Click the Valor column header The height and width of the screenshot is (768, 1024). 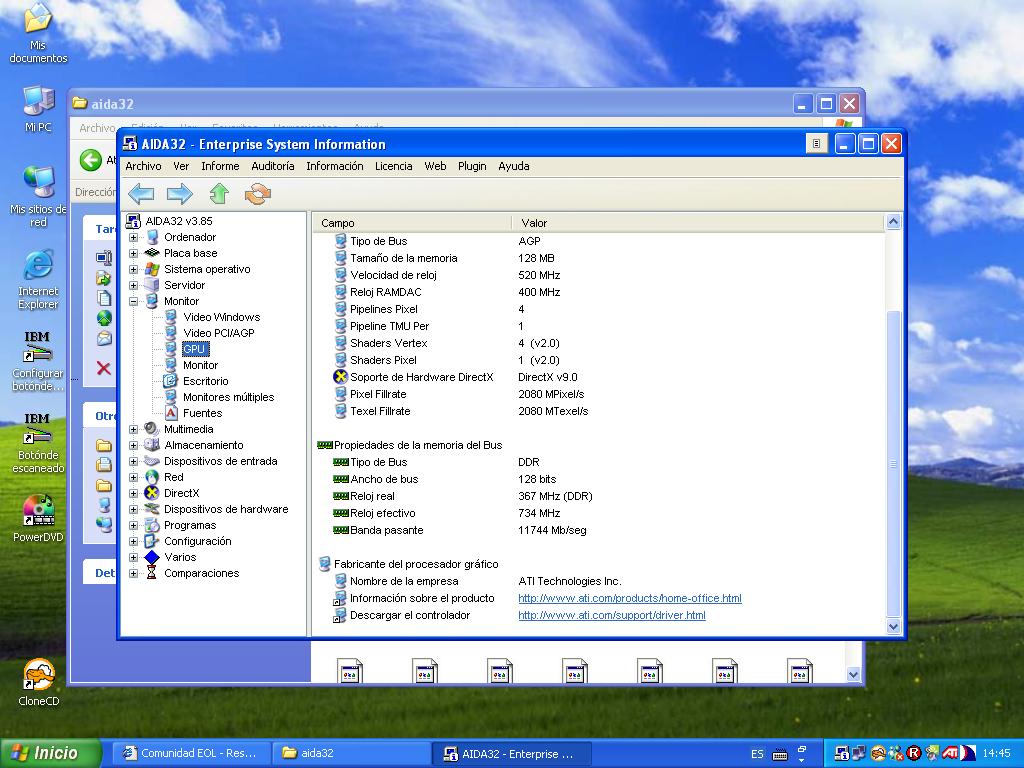[698, 223]
